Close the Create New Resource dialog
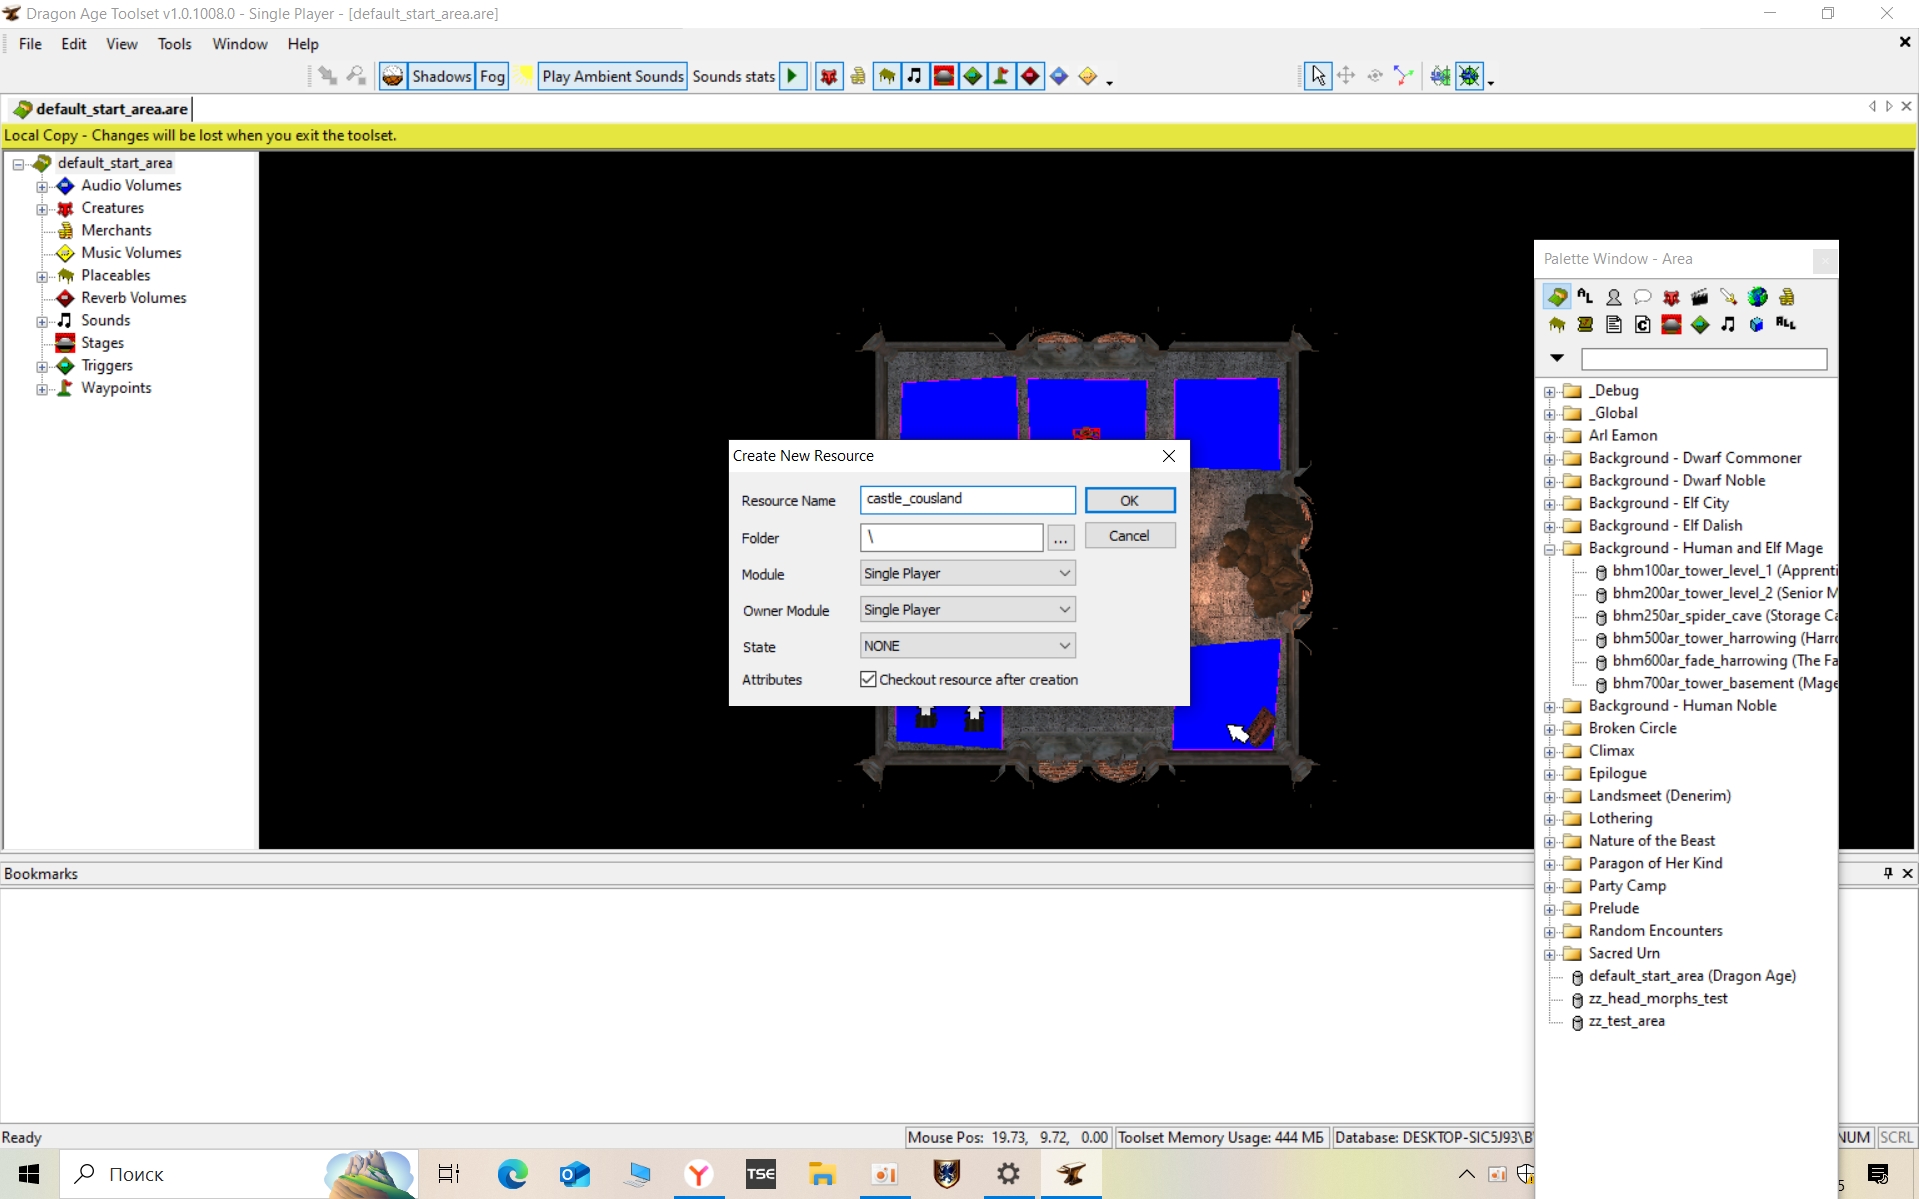The width and height of the screenshot is (1919, 1199). coord(1168,456)
